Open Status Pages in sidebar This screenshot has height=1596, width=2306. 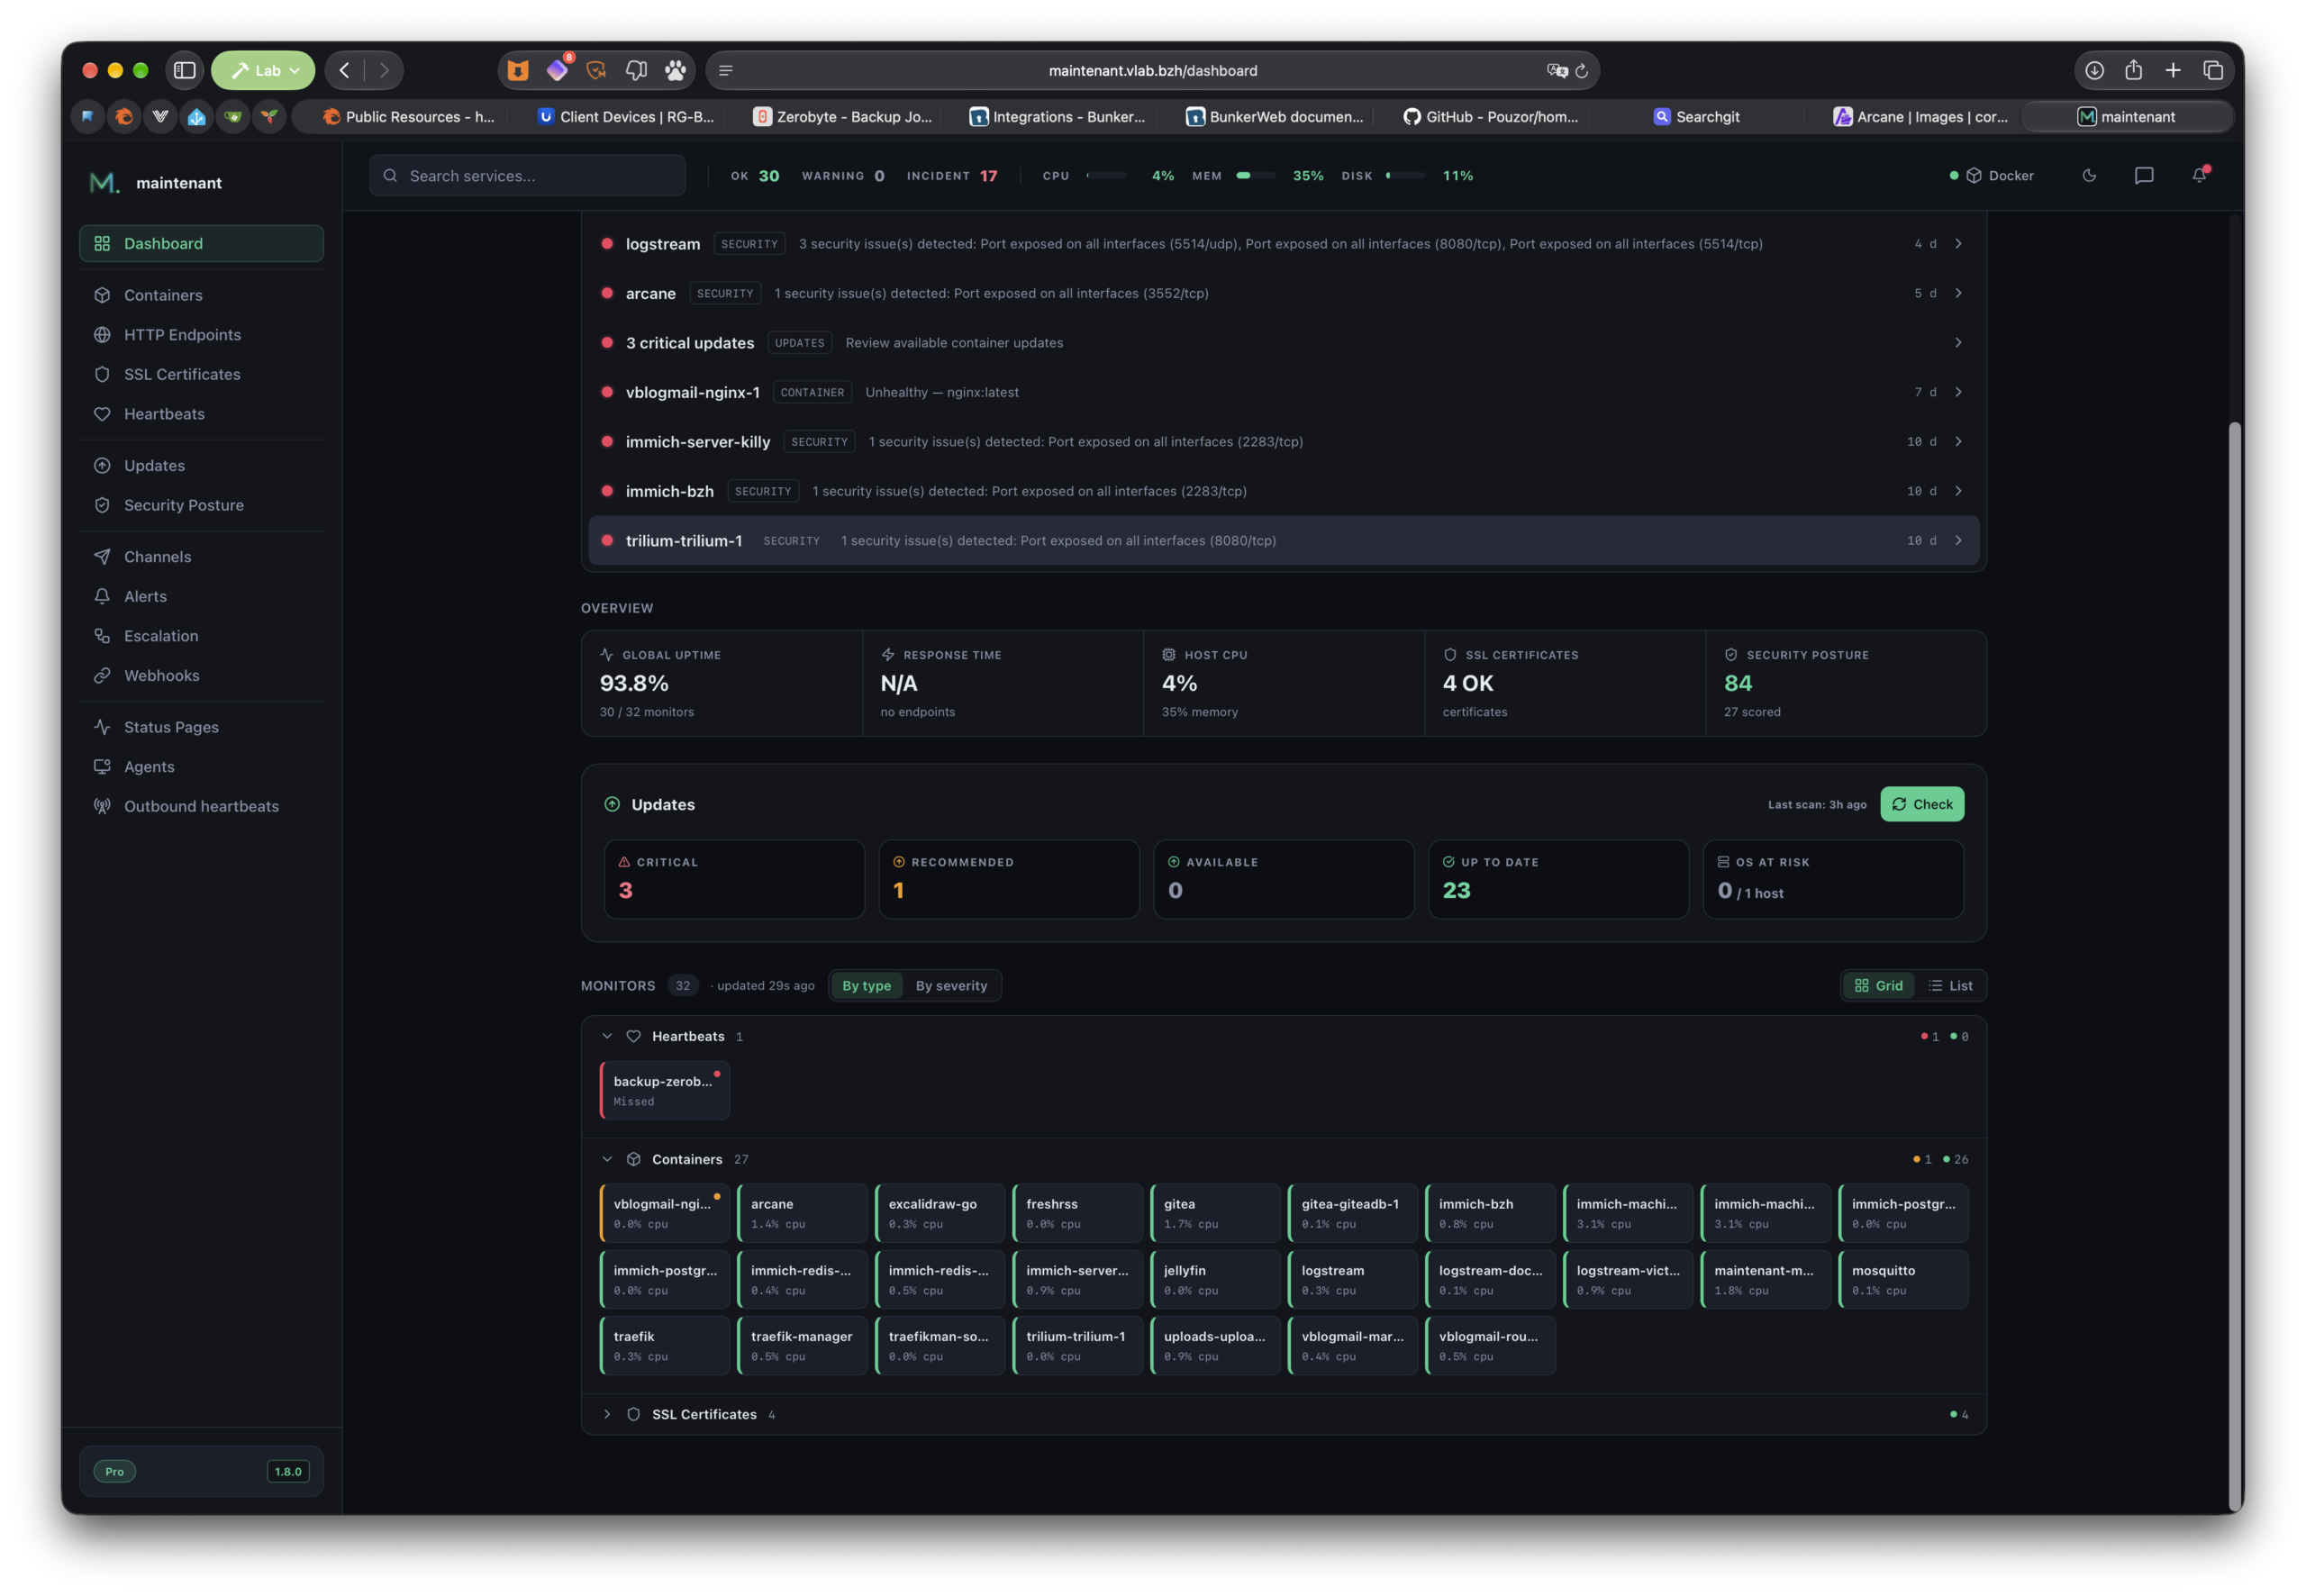click(201, 727)
